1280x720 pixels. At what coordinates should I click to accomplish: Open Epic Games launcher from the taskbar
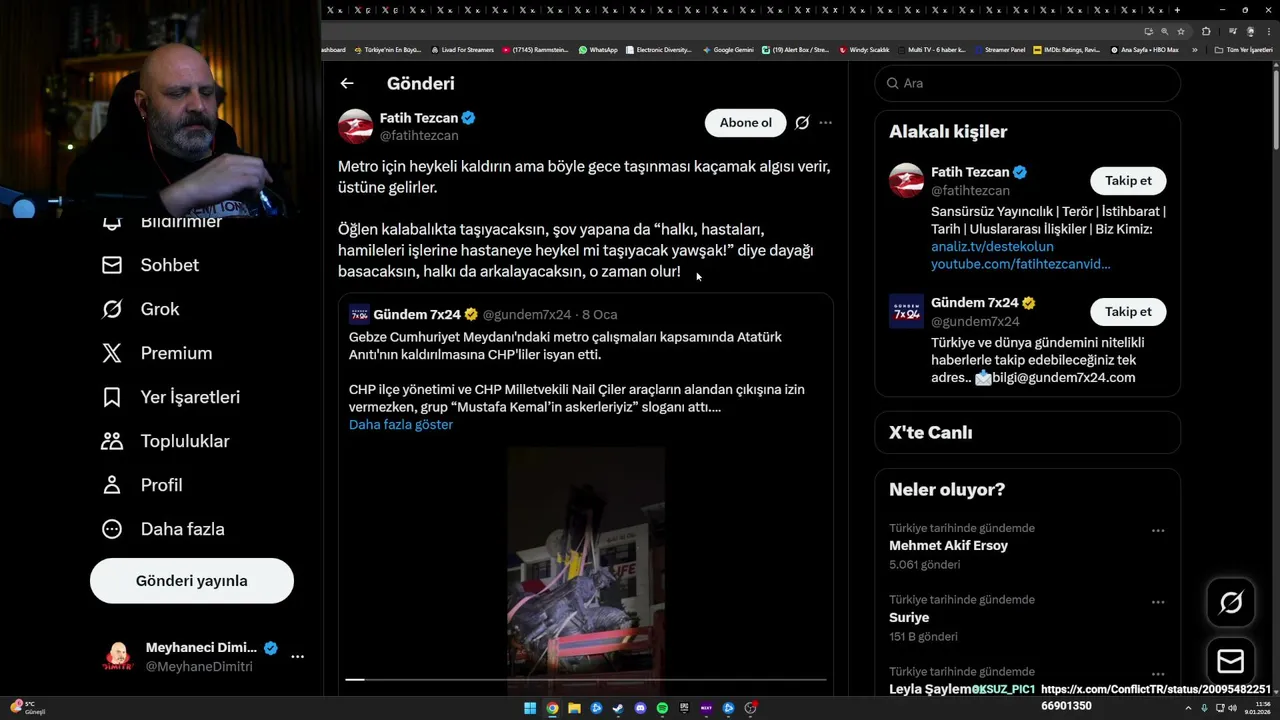point(684,708)
